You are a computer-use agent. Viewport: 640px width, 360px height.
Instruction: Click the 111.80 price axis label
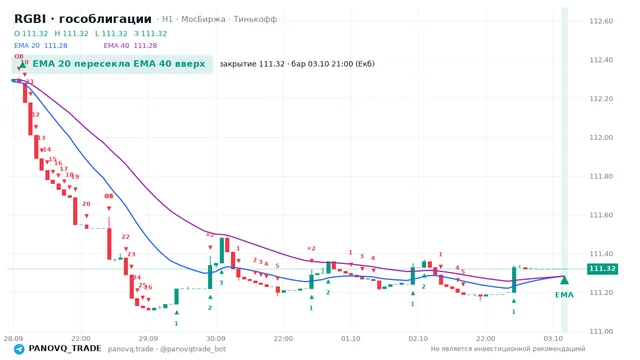pyautogui.click(x=601, y=176)
